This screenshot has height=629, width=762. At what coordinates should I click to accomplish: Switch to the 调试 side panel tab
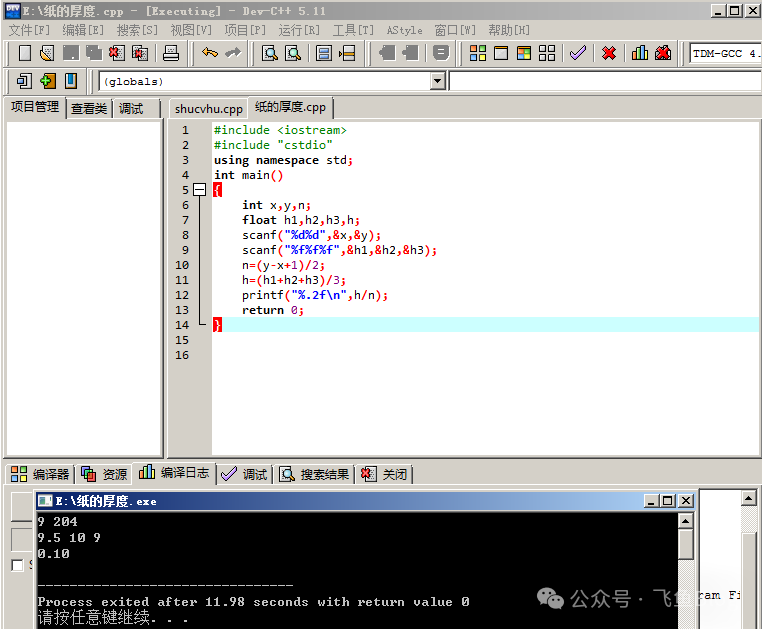(131, 108)
